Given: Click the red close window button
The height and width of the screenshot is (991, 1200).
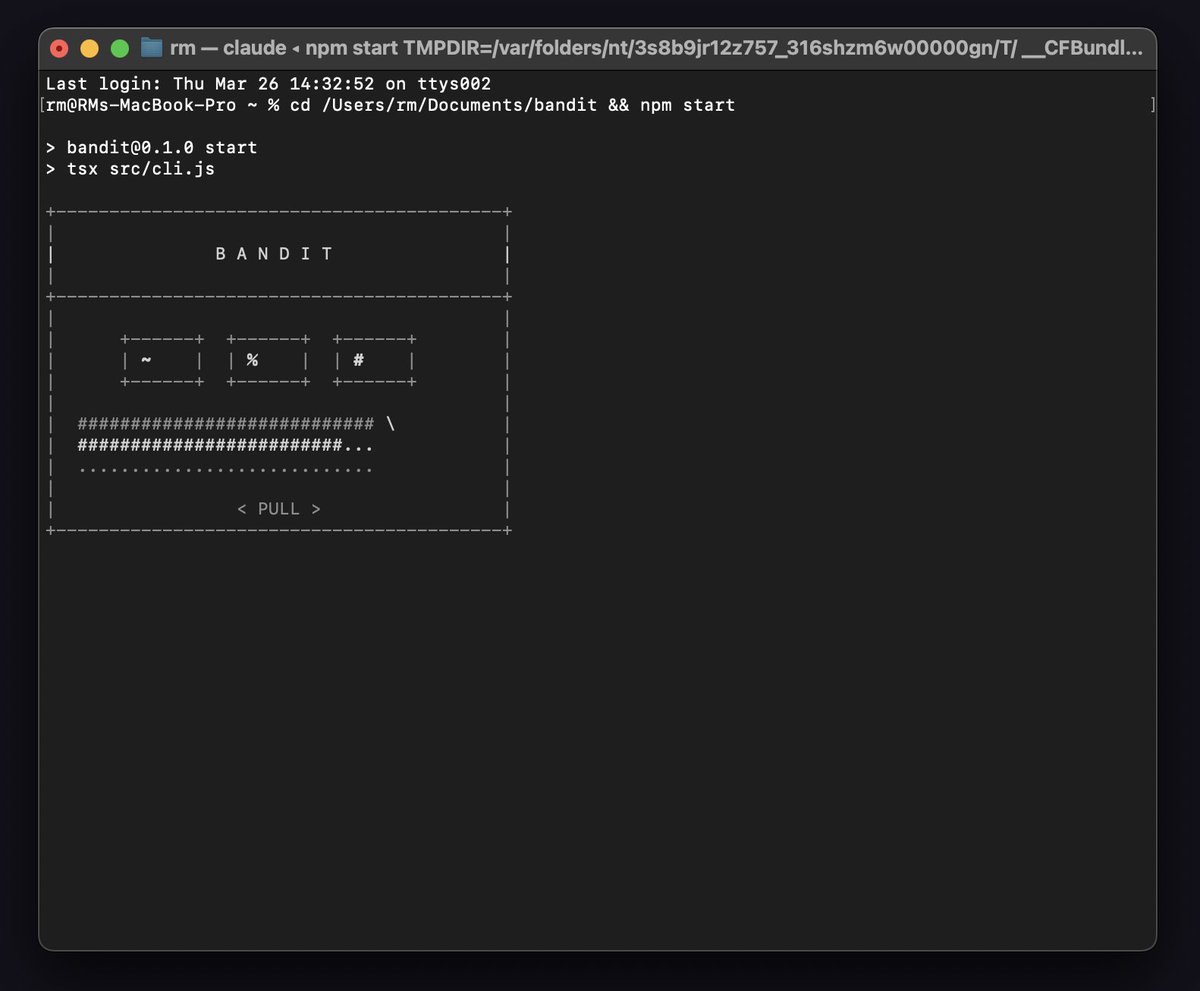Looking at the screenshot, I should click(x=59, y=48).
